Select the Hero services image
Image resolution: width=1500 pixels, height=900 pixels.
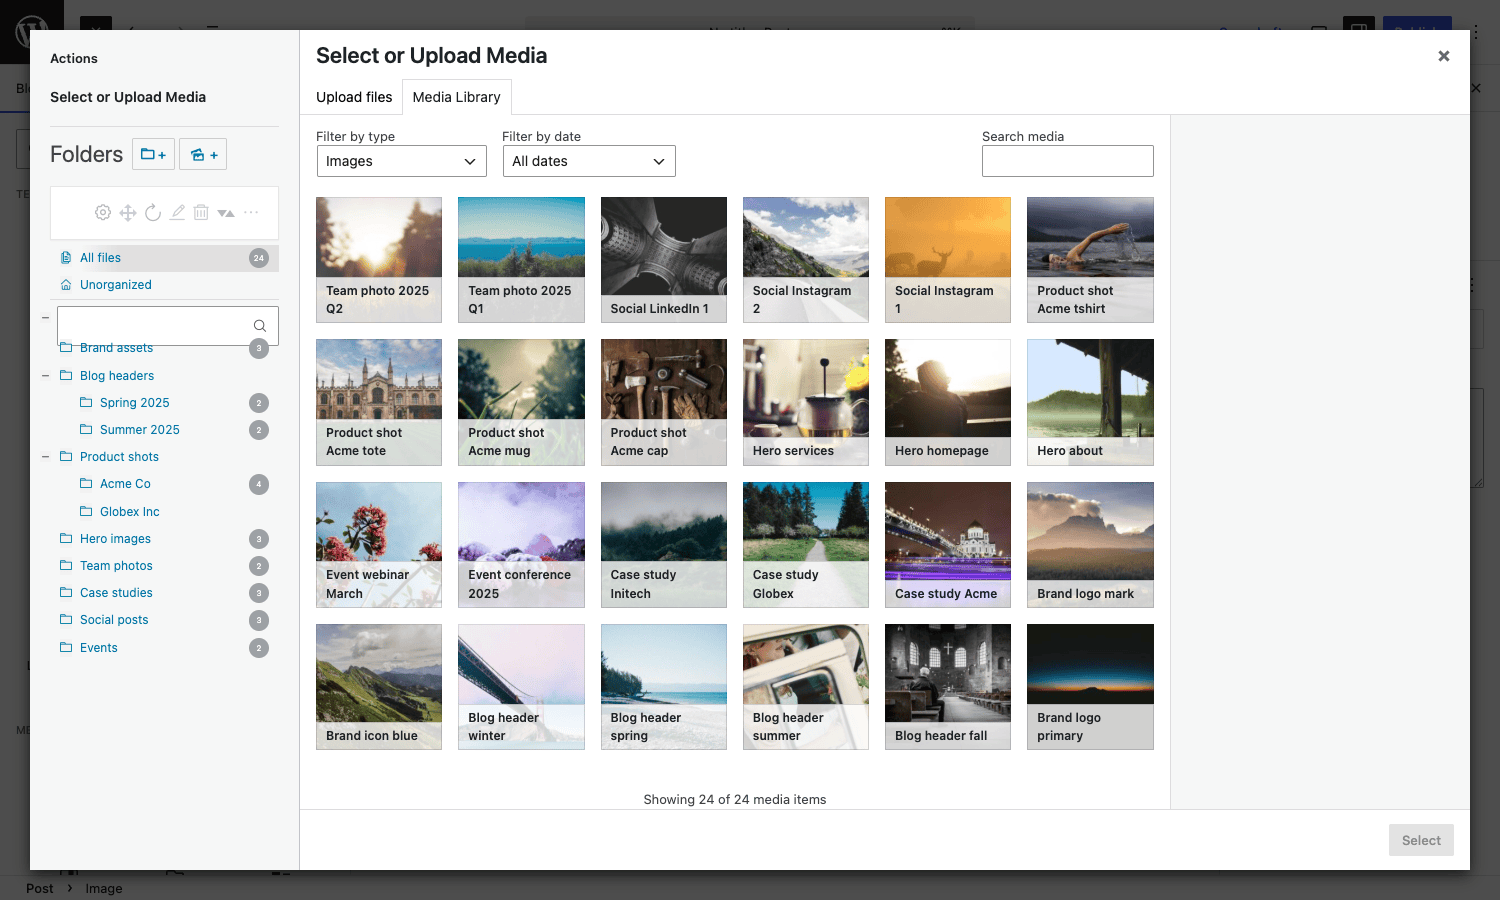806,402
